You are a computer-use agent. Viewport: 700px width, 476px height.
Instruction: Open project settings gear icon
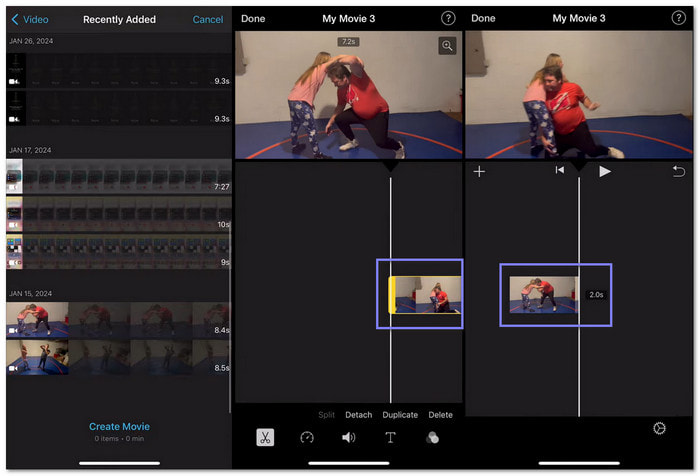[659, 428]
